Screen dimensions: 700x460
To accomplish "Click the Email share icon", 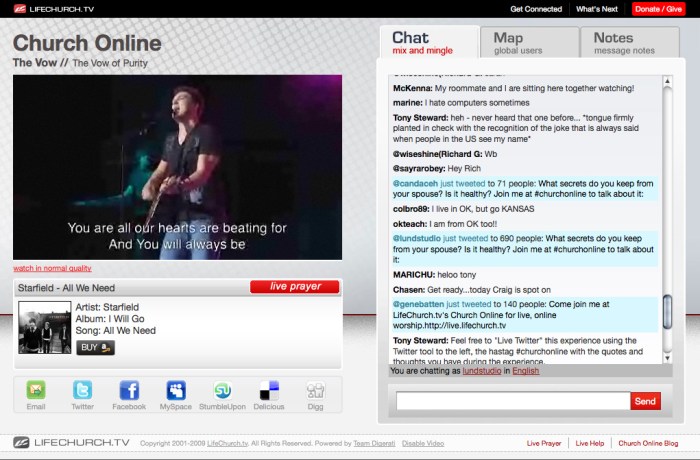I will pyautogui.click(x=36, y=390).
